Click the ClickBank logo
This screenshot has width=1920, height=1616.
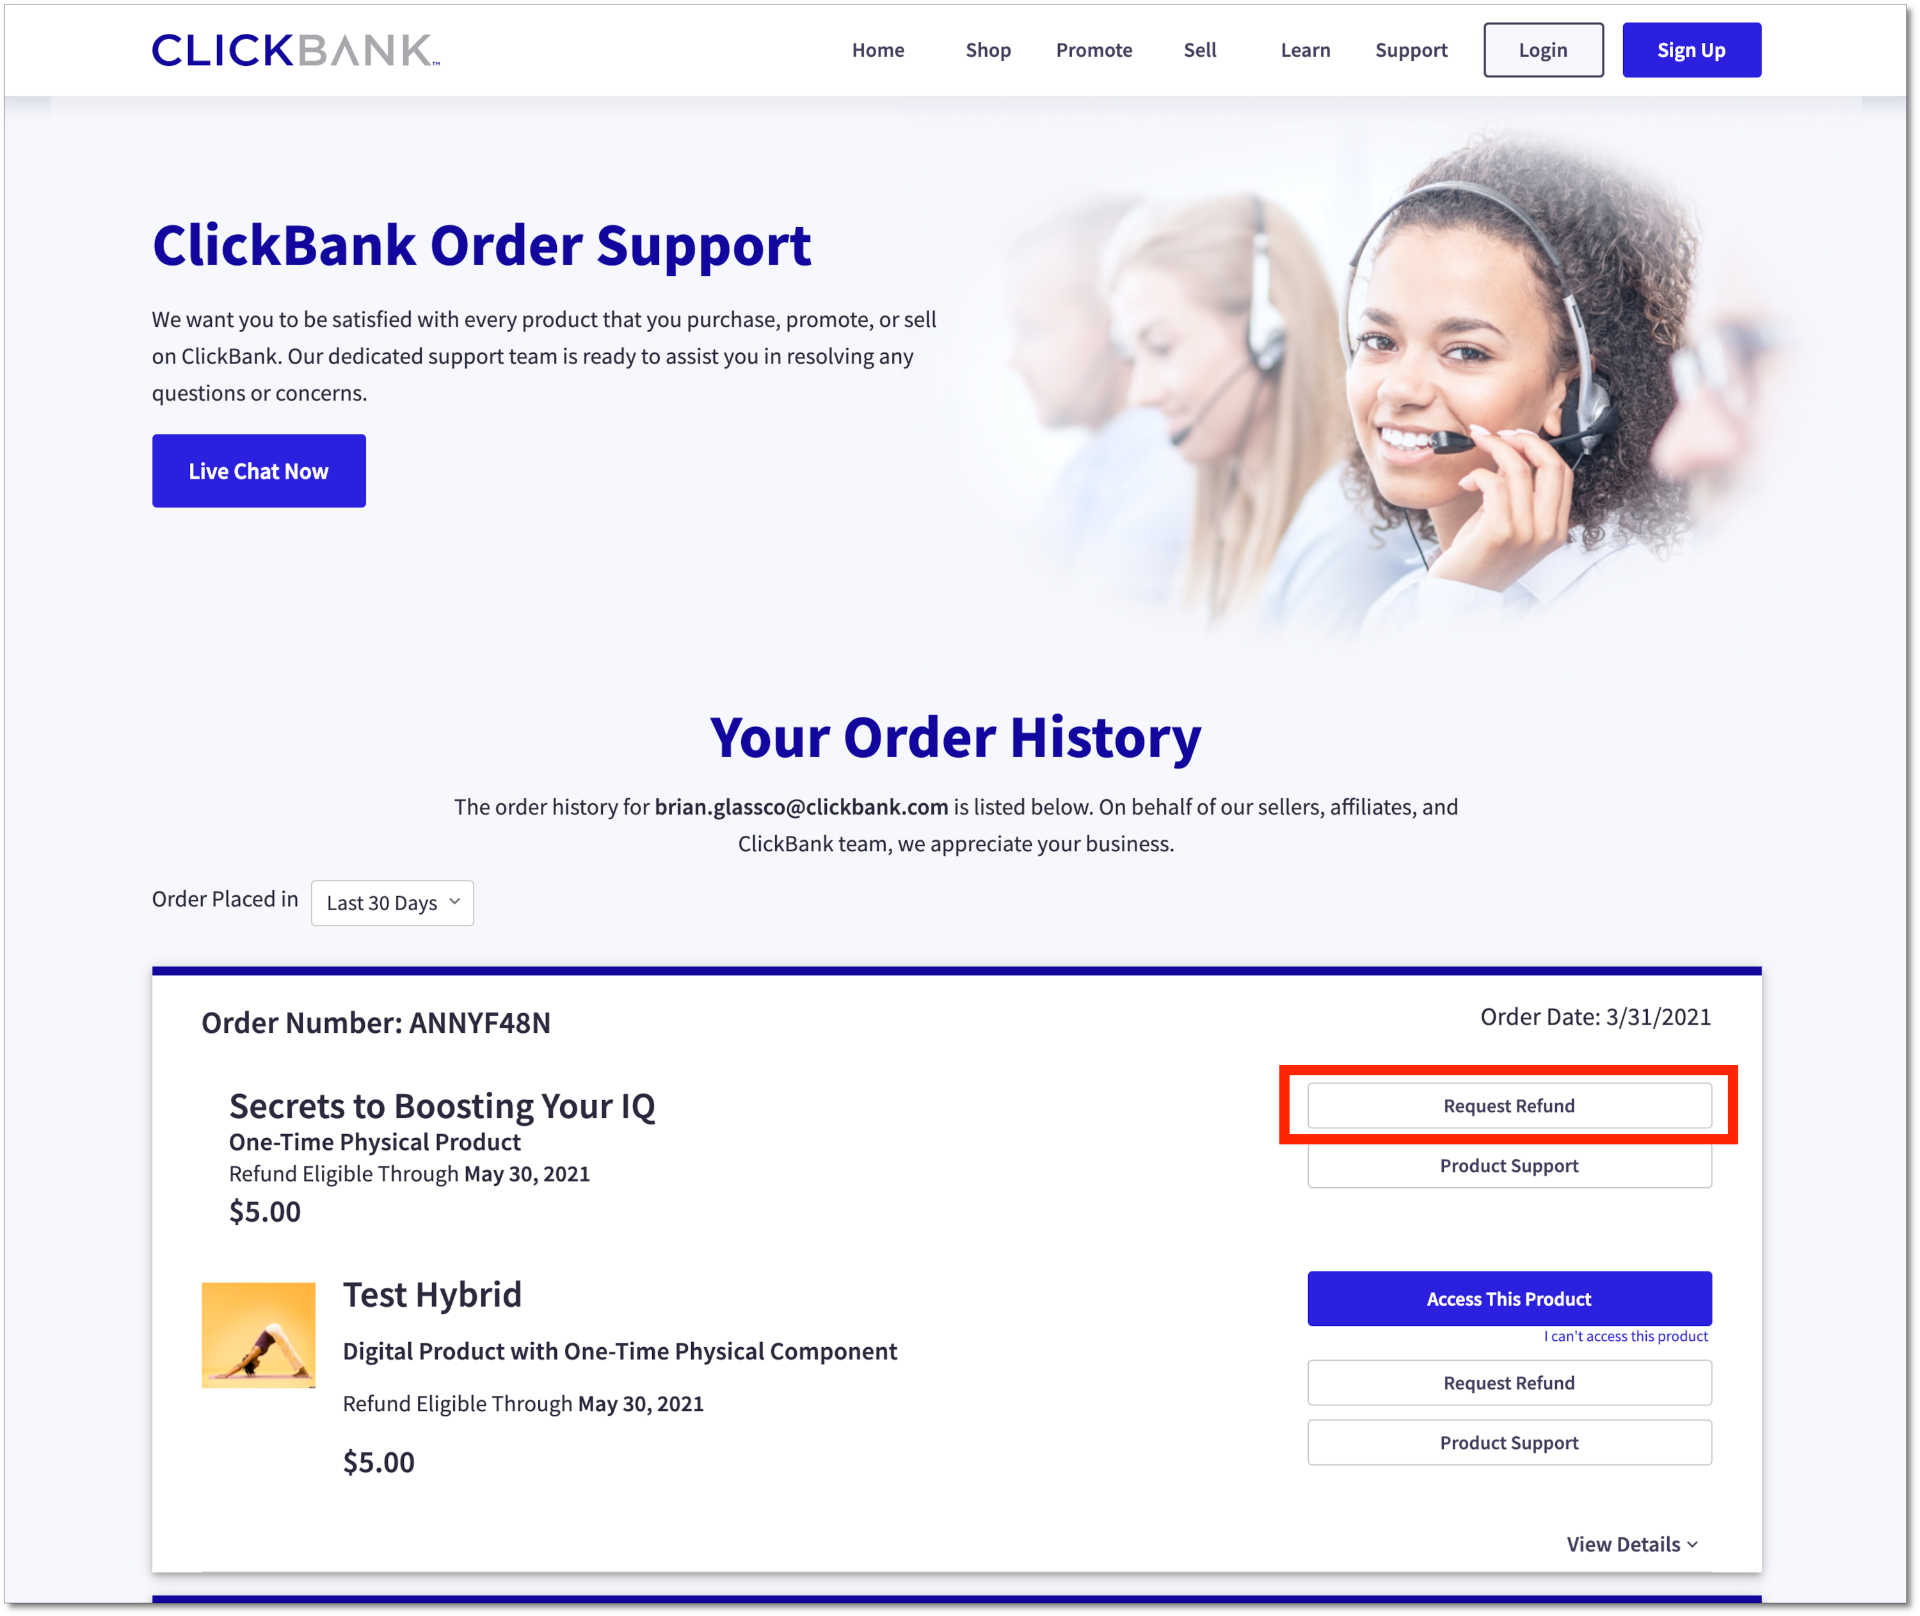click(x=296, y=50)
